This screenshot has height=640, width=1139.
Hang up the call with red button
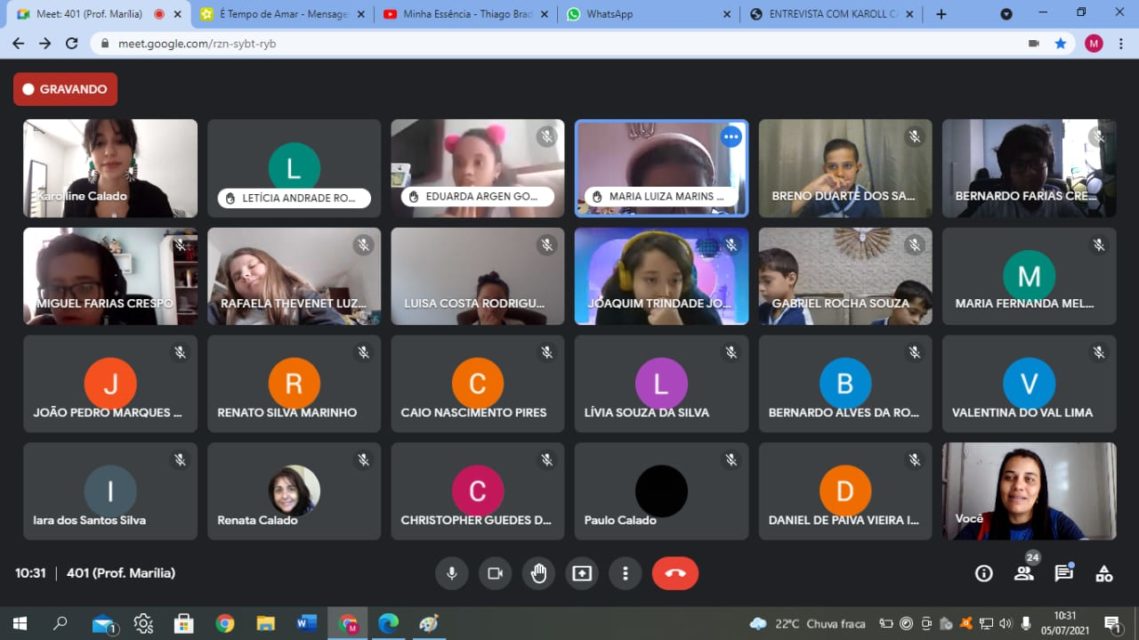point(675,573)
